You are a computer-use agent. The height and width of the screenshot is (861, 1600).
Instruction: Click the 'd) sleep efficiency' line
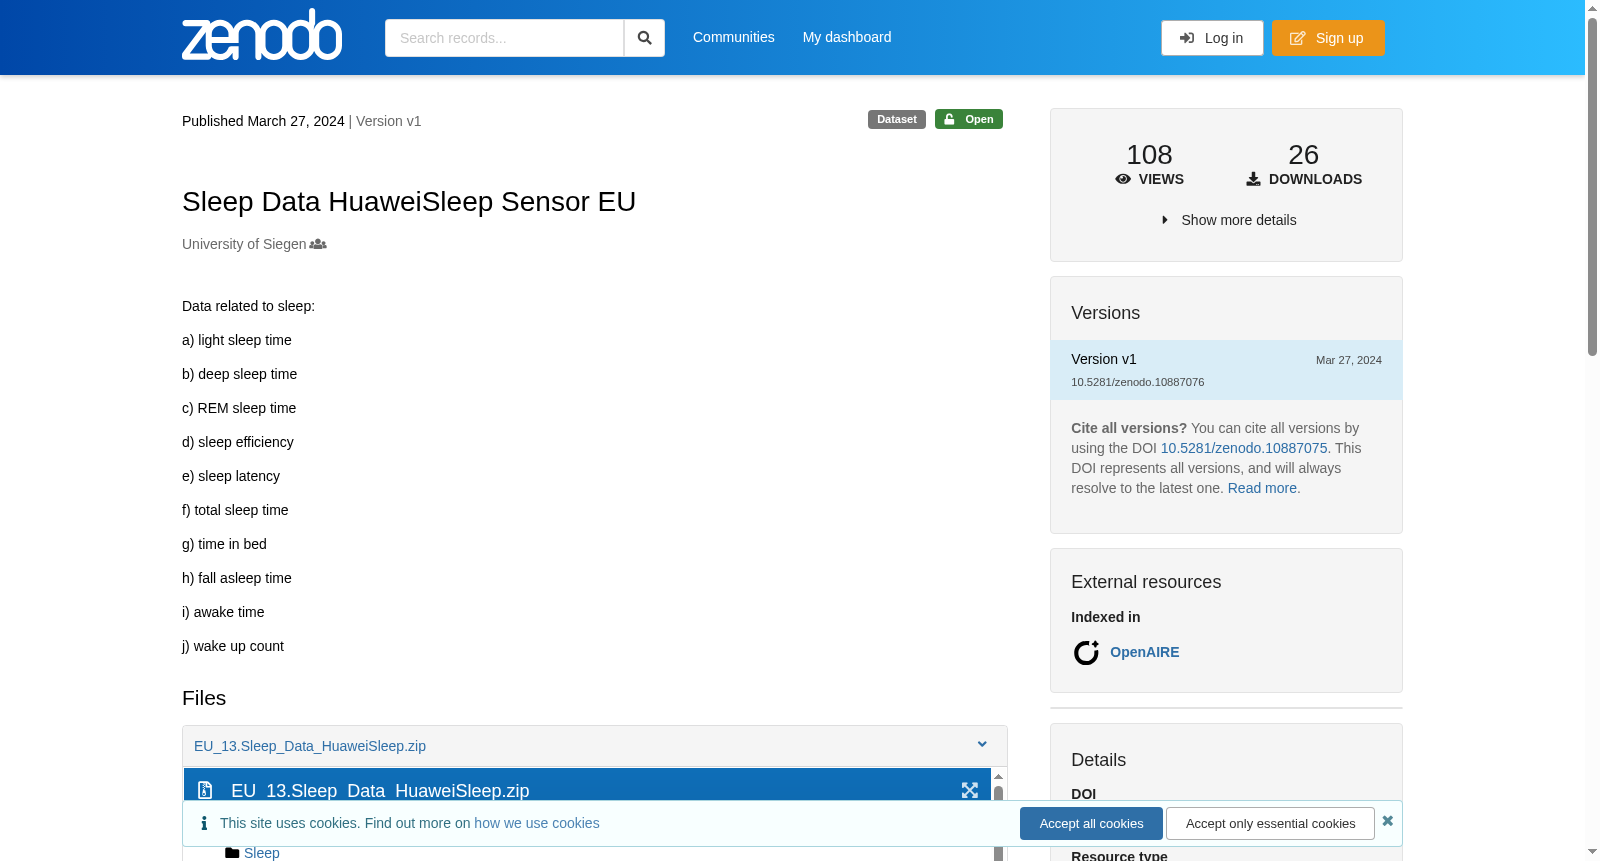pyautogui.click(x=238, y=442)
